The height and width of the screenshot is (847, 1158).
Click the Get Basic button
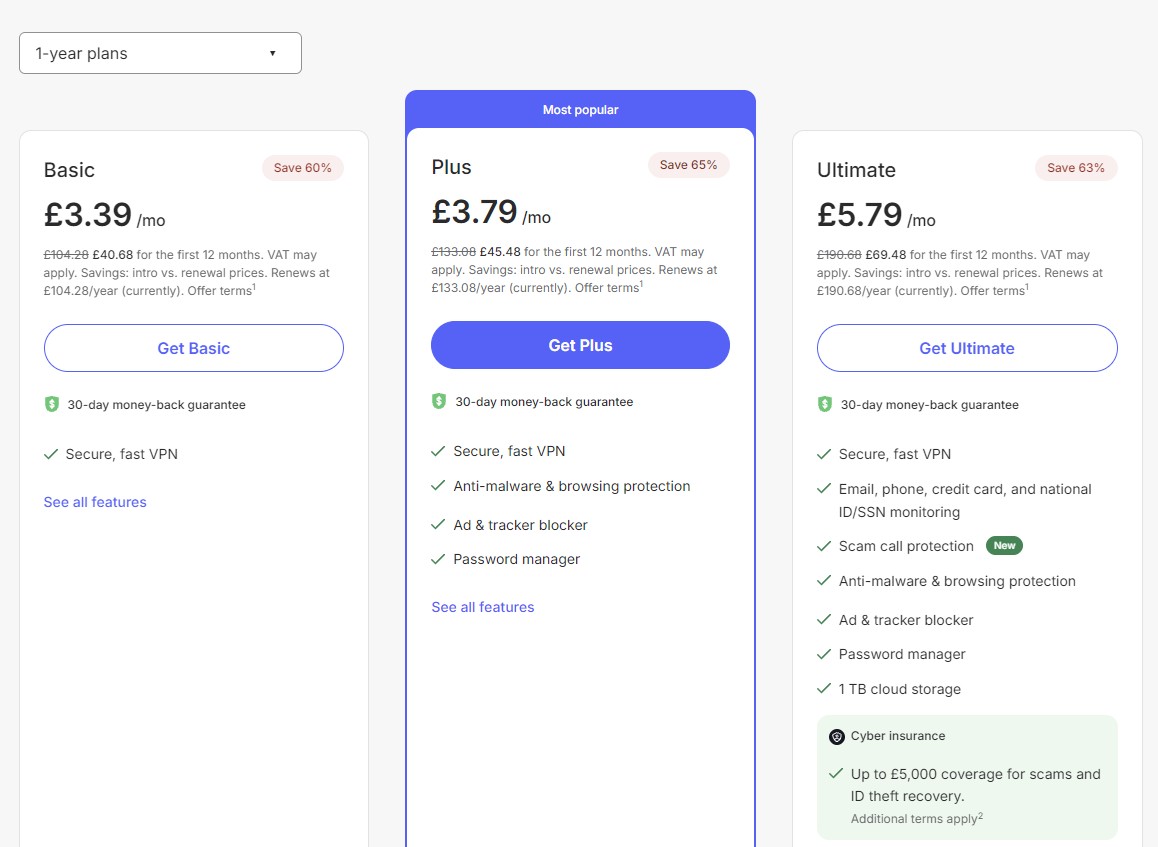click(193, 348)
